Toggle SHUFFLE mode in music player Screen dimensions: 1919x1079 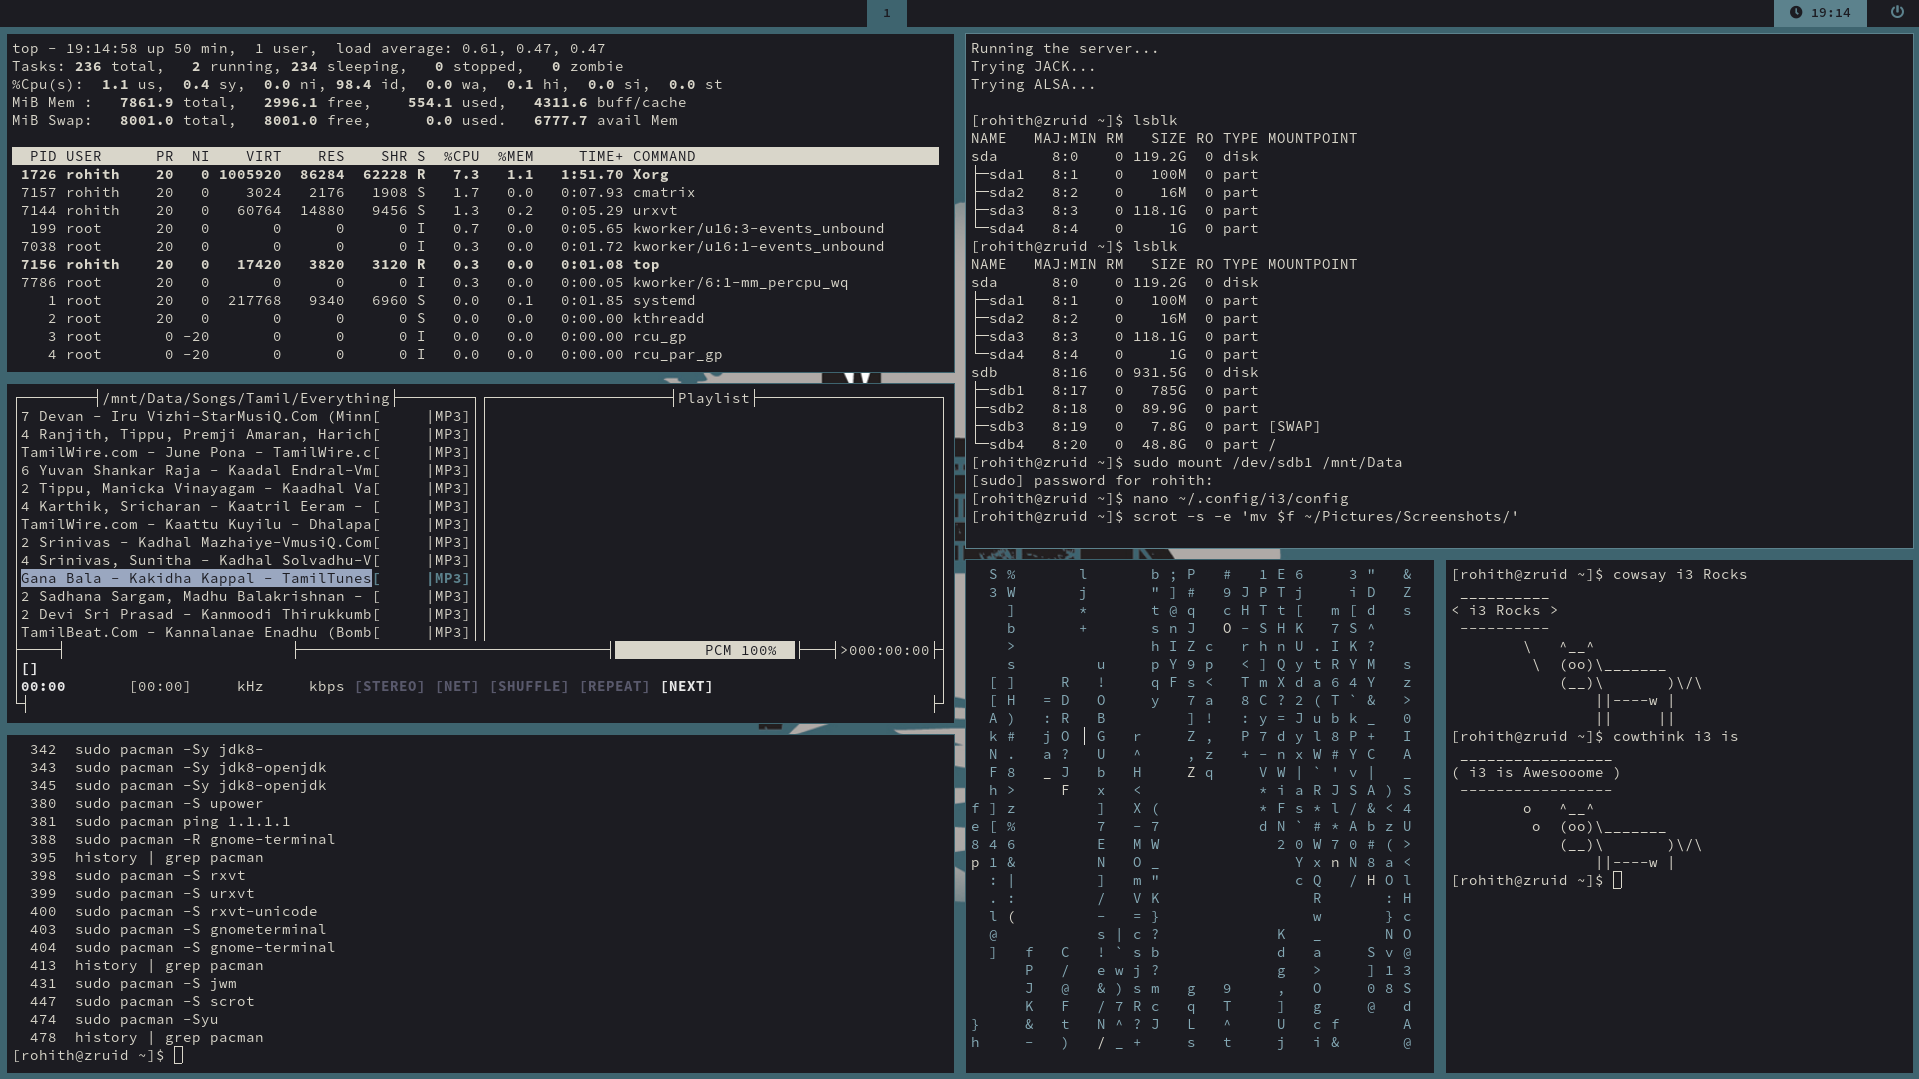click(x=528, y=686)
